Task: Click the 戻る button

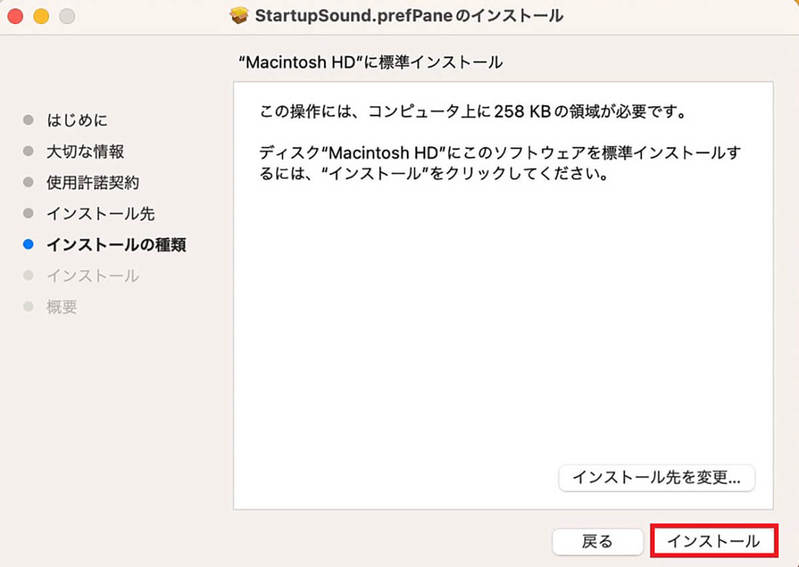Action: click(597, 541)
